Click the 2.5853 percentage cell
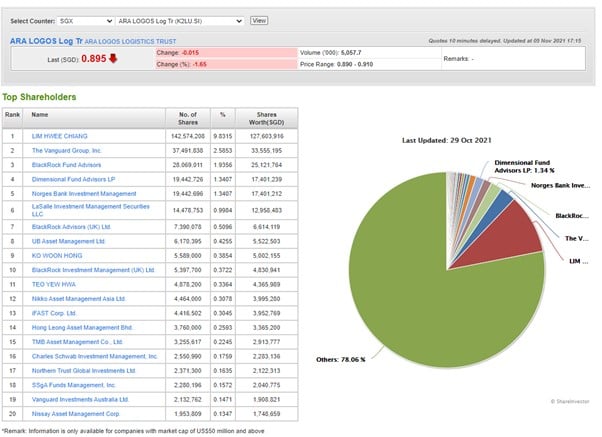This screenshot has height=437, width=602. pyautogui.click(x=223, y=151)
